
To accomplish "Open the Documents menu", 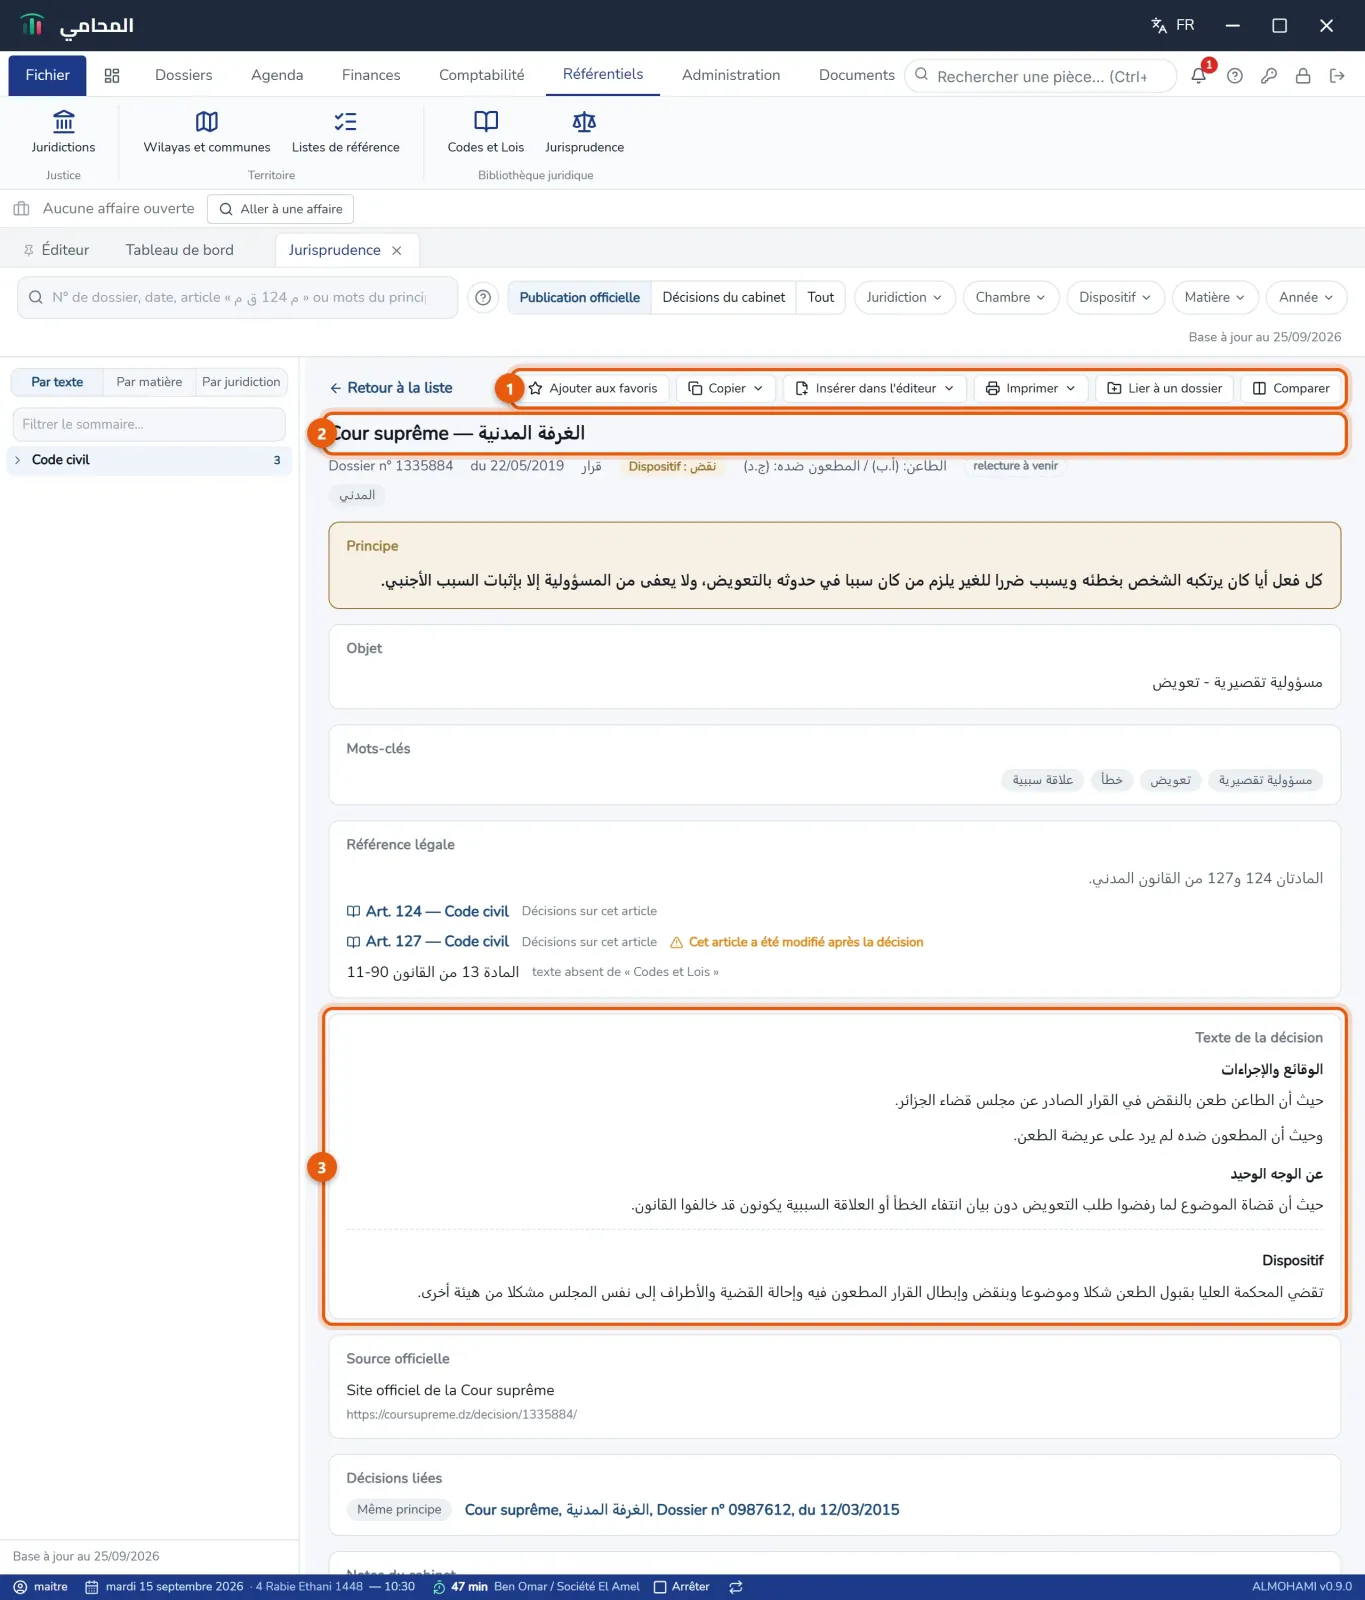I will (x=857, y=75).
